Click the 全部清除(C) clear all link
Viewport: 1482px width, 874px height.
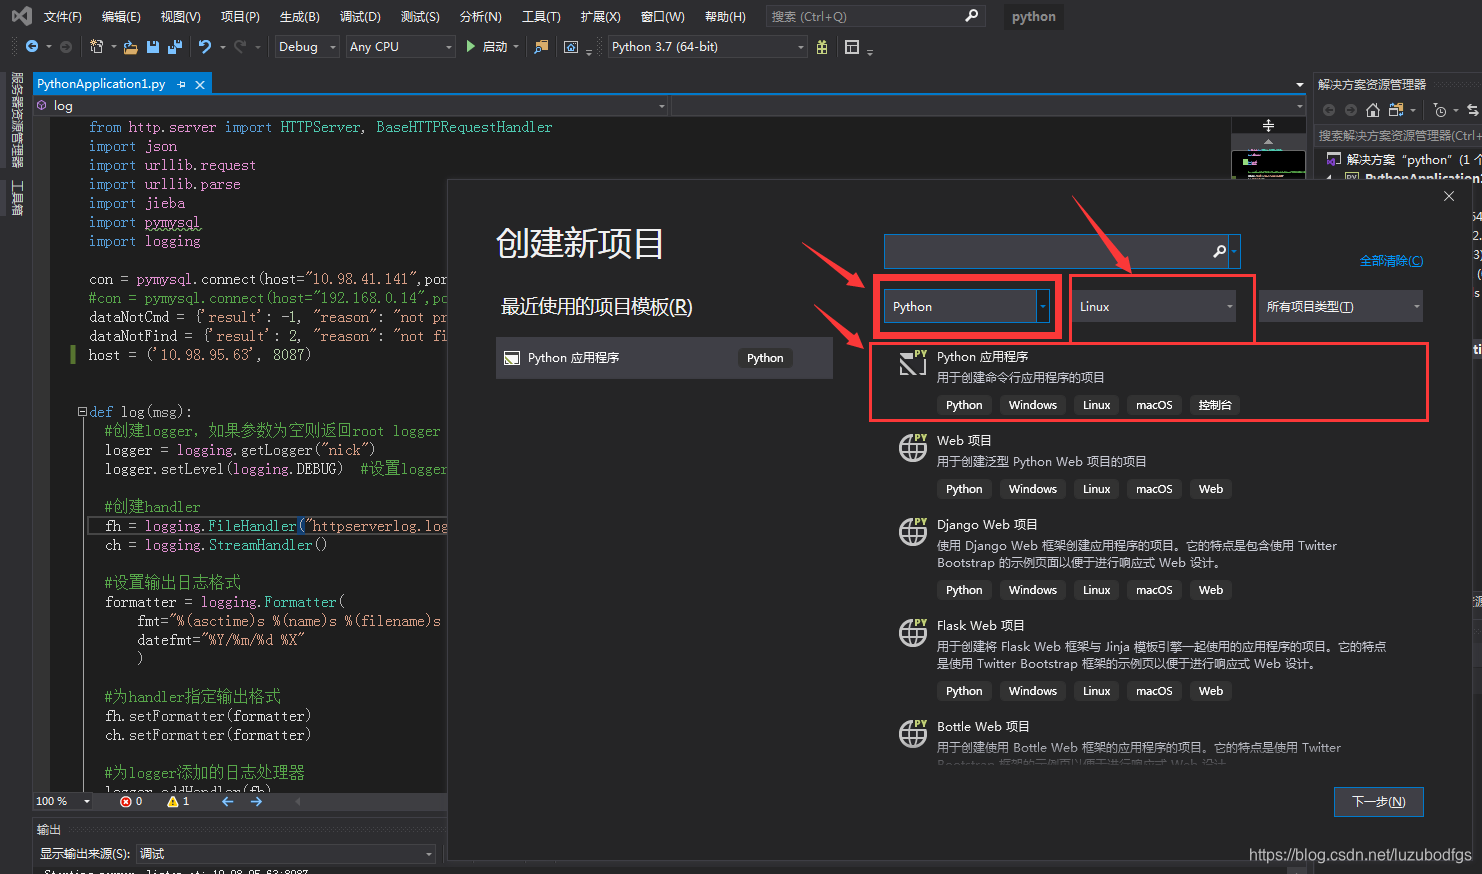click(x=1391, y=261)
